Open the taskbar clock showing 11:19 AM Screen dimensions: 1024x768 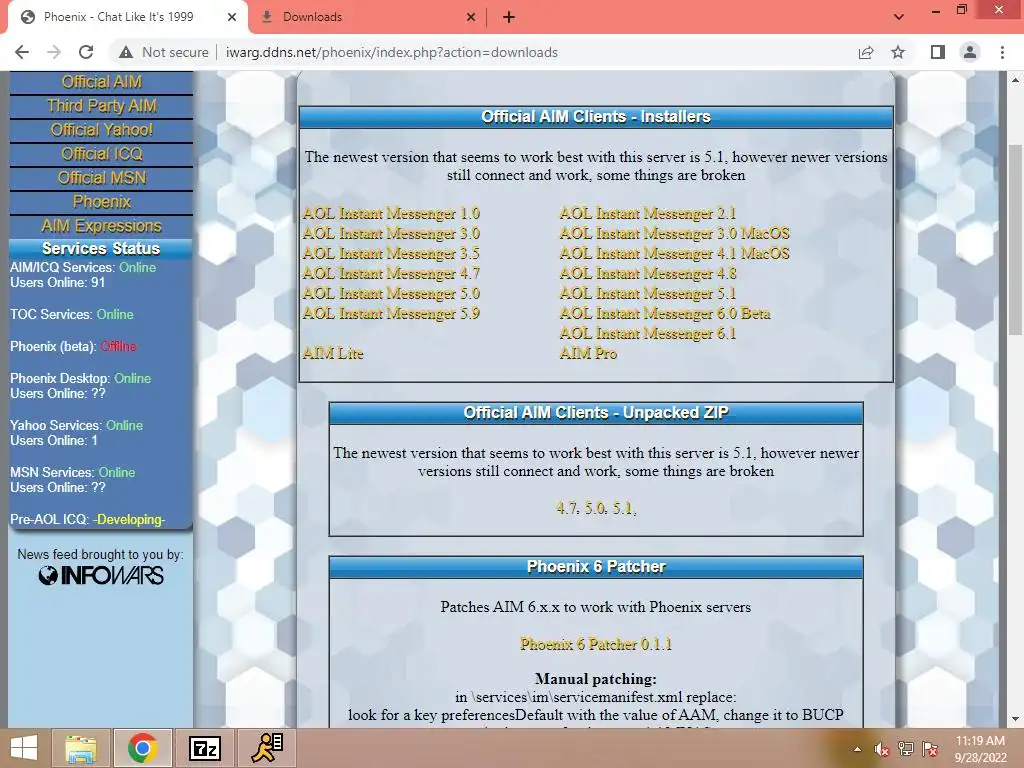coord(980,749)
